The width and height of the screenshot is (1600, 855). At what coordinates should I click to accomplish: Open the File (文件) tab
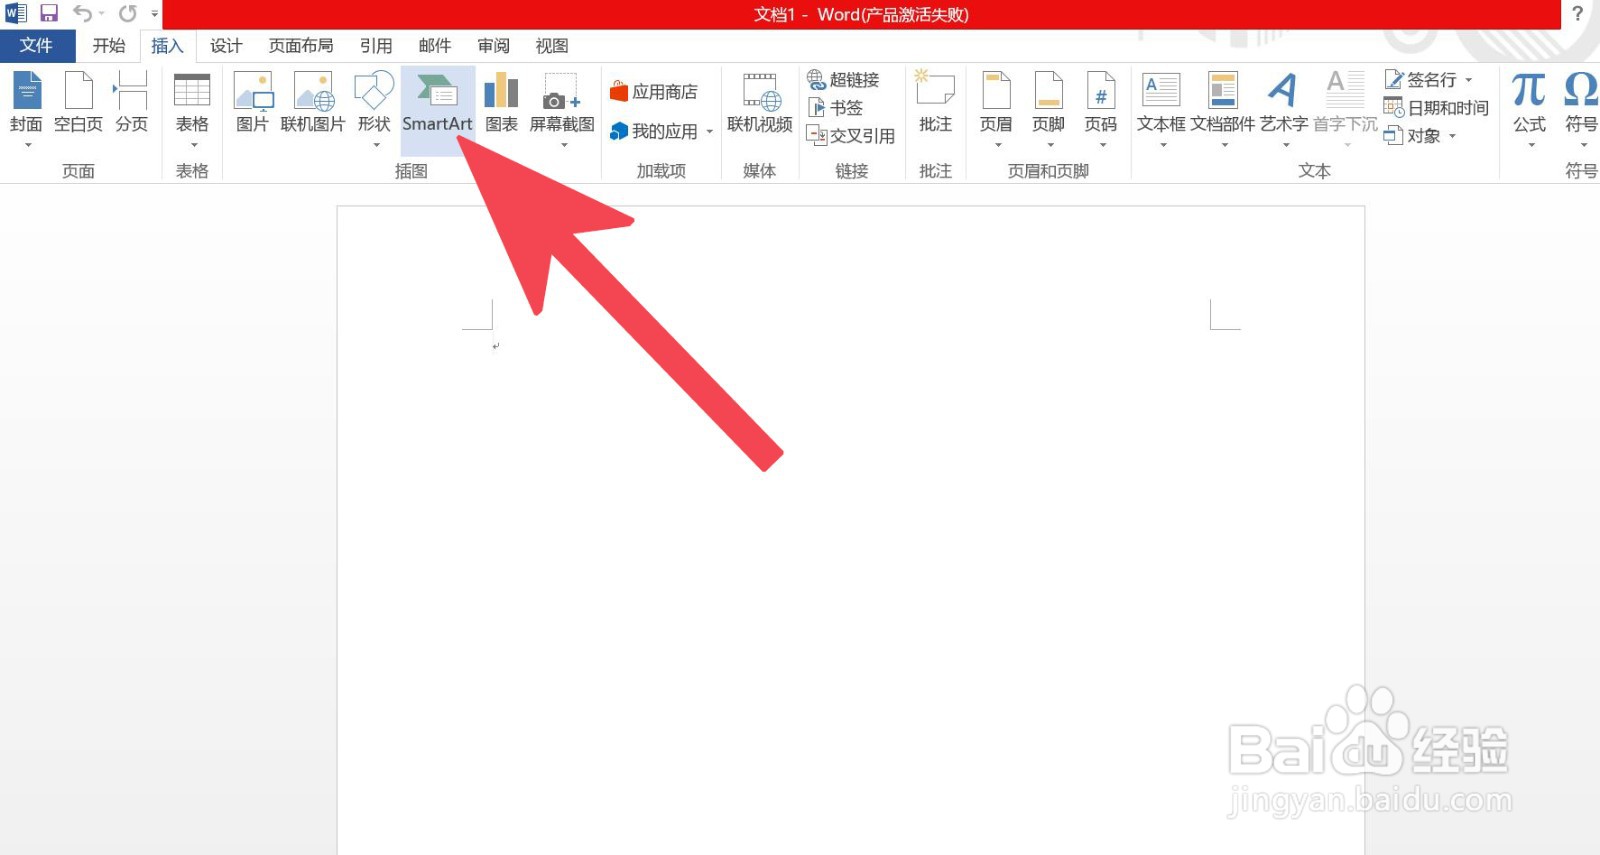coord(37,46)
